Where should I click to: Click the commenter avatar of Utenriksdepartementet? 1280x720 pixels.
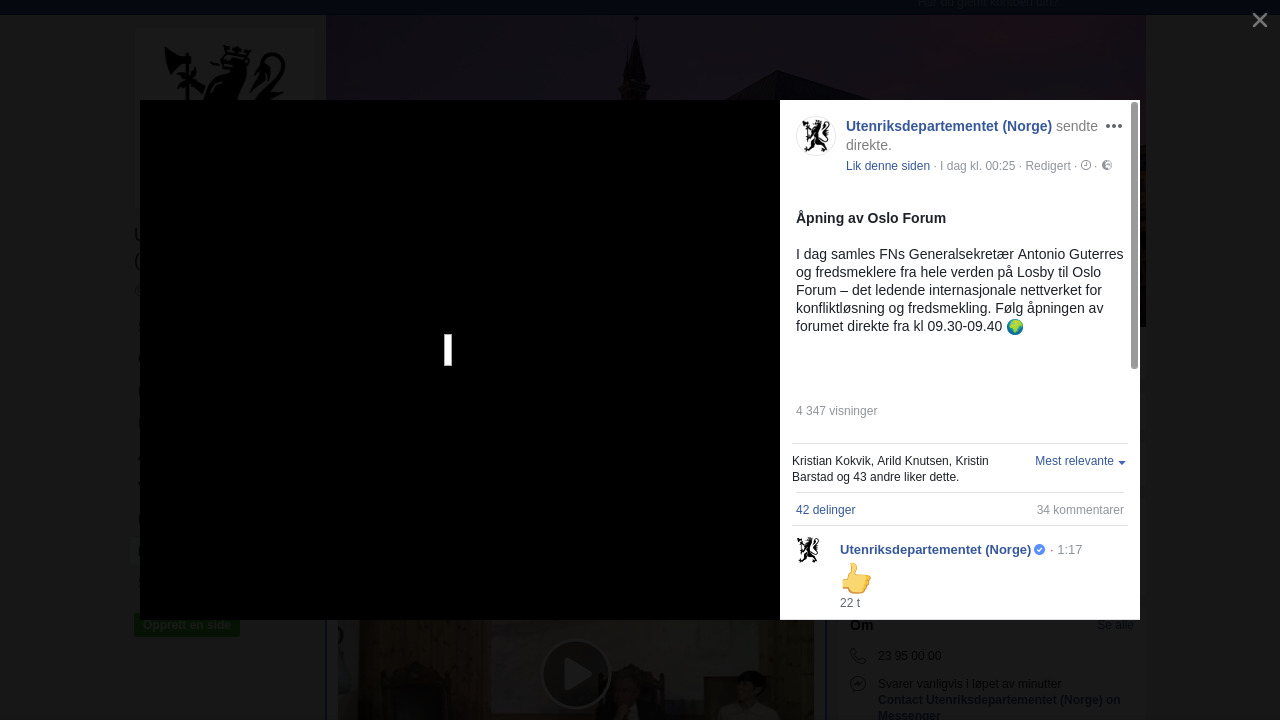(x=808, y=550)
